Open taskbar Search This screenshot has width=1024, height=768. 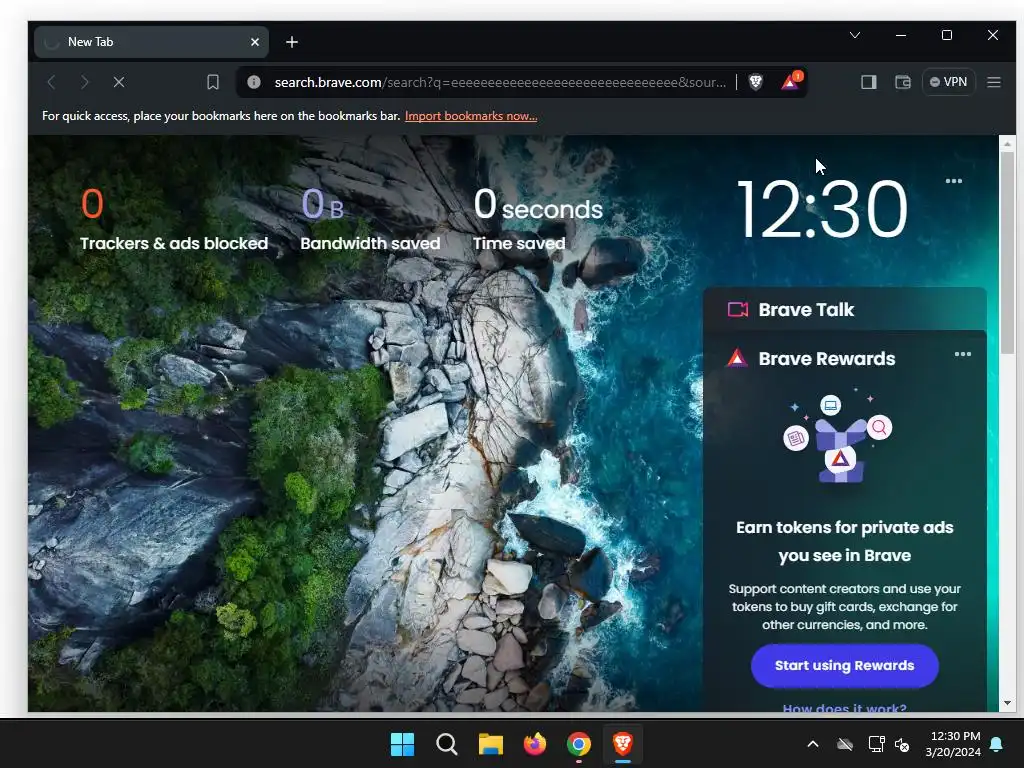[x=447, y=744]
